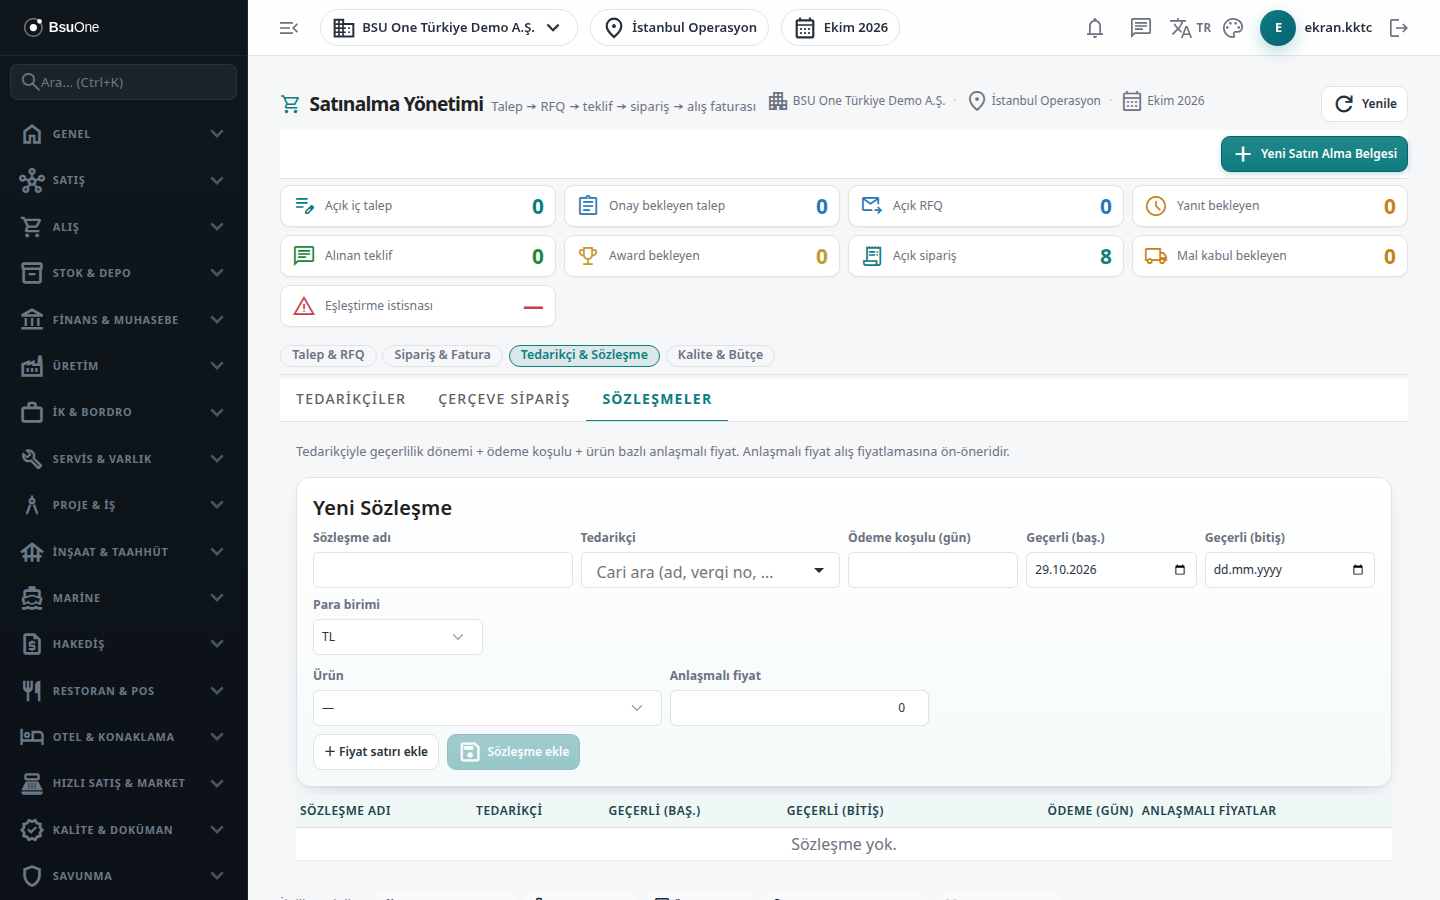Expand the Finans & Muhasebe sidebar section
The height and width of the screenshot is (900, 1440).
click(x=124, y=320)
